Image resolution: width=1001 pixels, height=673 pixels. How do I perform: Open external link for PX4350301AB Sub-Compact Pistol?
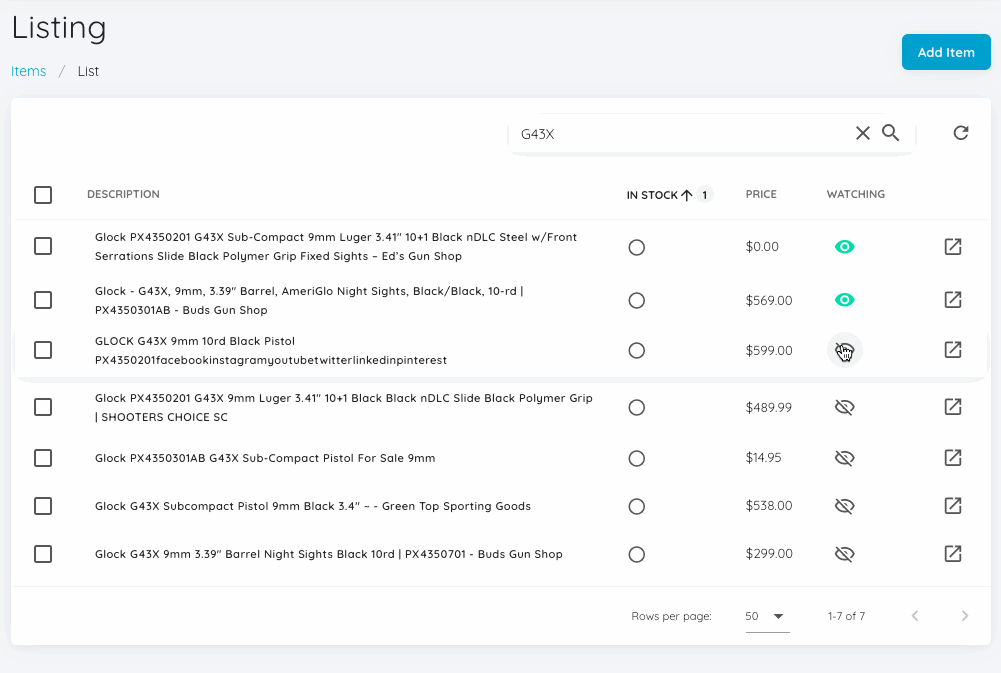coord(952,458)
